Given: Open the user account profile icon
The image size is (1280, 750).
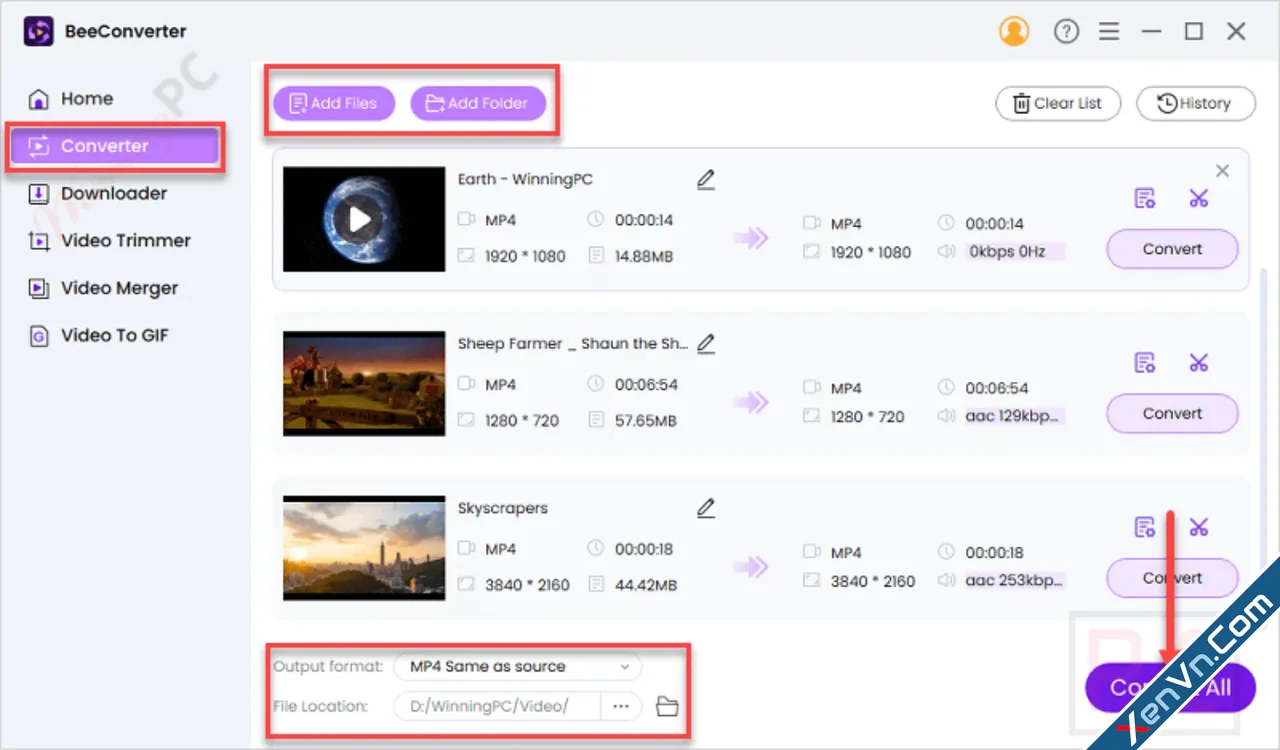Looking at the screenshot, I should pyautogui.click(x=1014, y=32).
